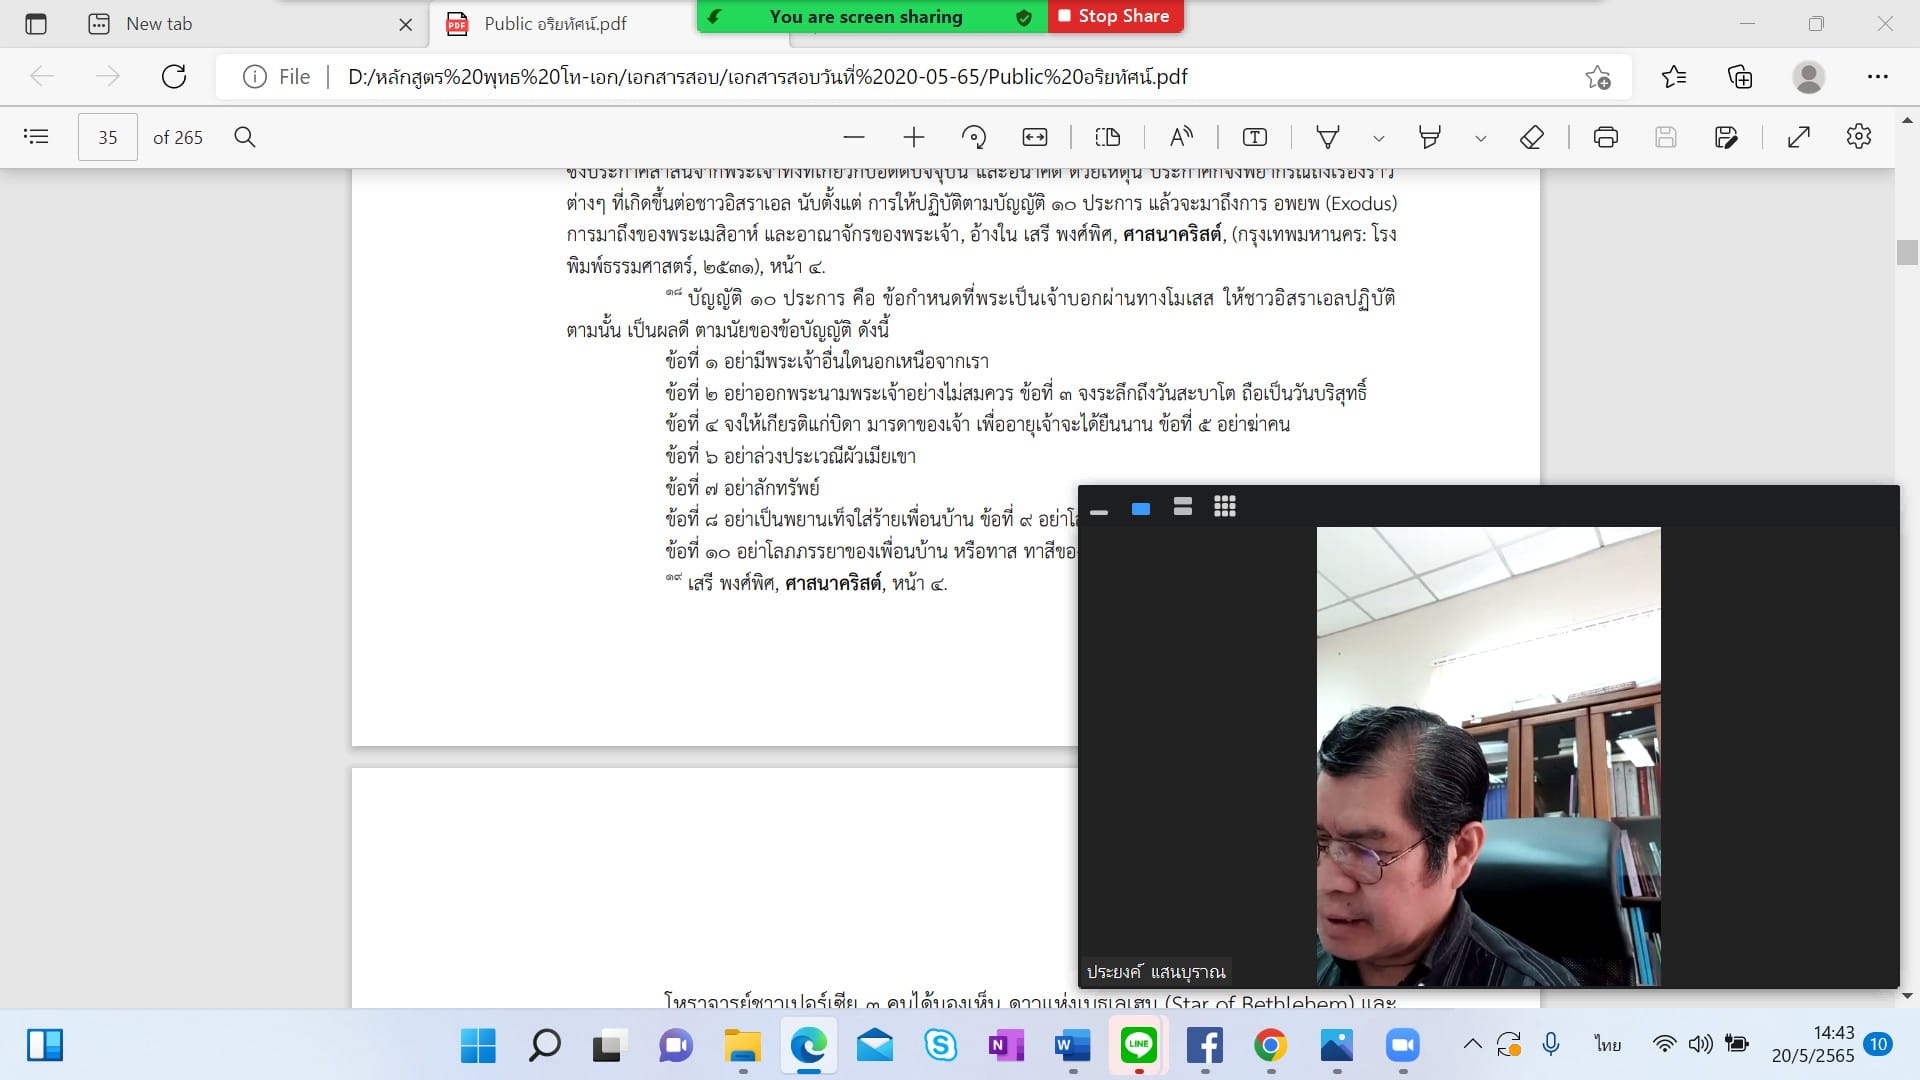This screenshot has height=1080, width=1920.
Task: Select the Draw pen tool
Action: pos(1328,137)
